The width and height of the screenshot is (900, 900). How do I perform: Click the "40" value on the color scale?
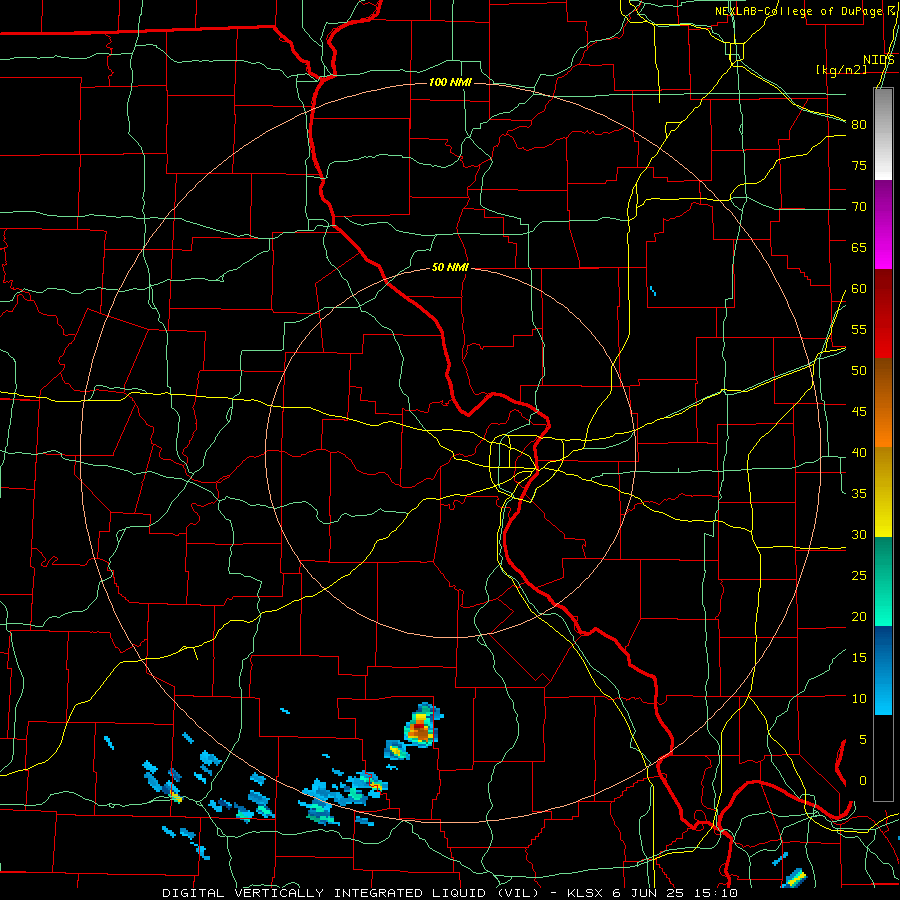click(x=859, y=452)
